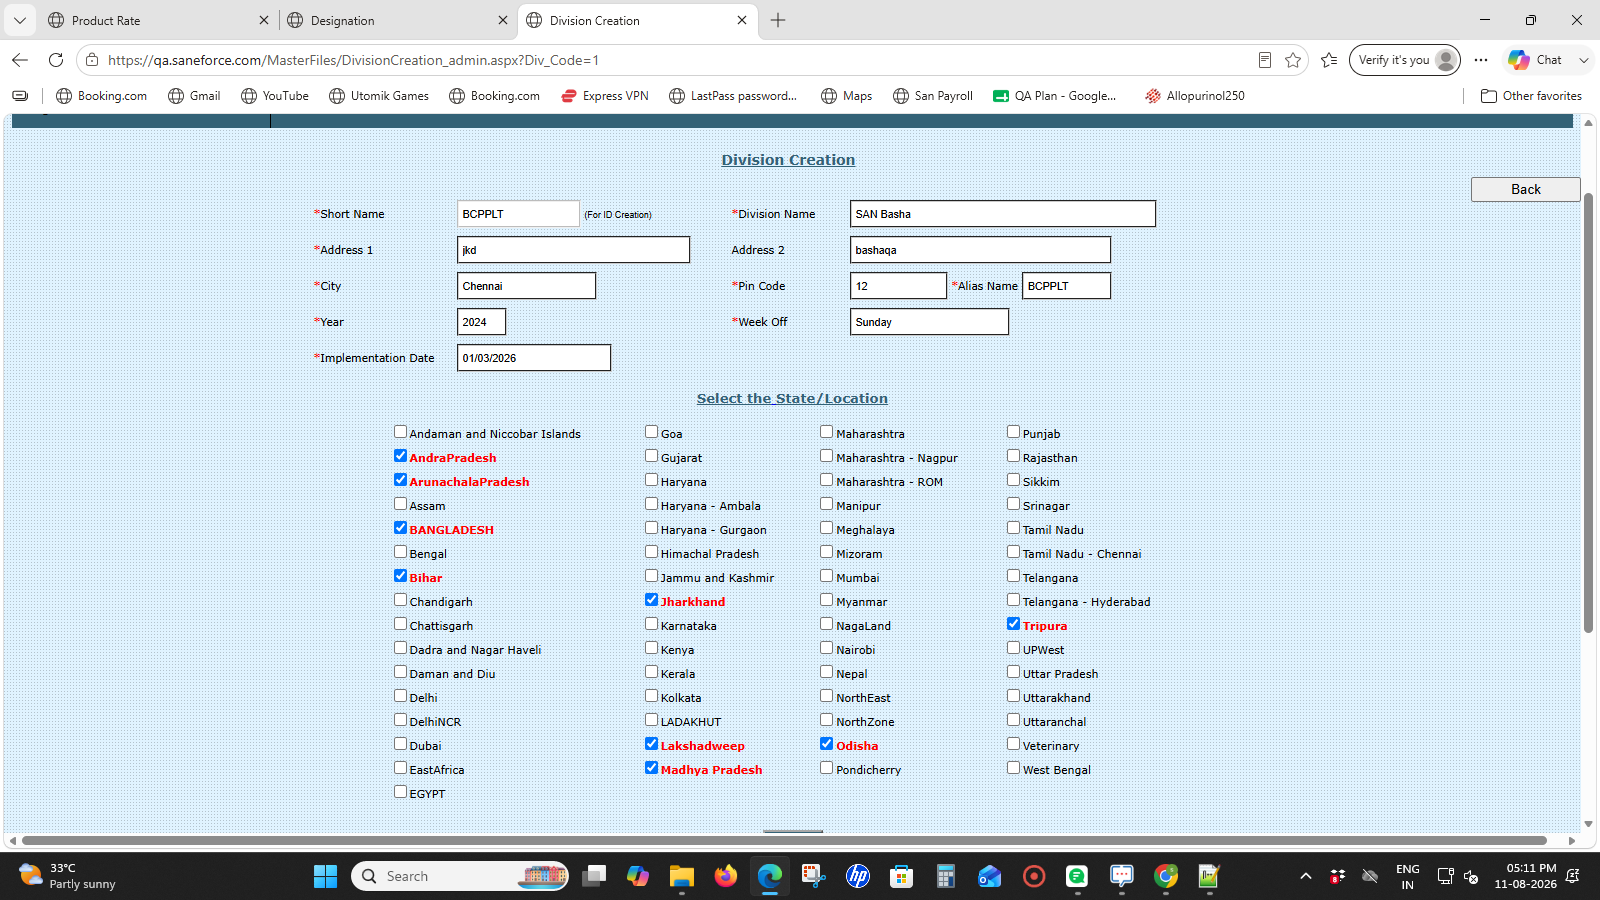Viewport: 1600px width, 900px height.
Task: Click the vertical page scrollbar thumb
Action: [1588, 412]
